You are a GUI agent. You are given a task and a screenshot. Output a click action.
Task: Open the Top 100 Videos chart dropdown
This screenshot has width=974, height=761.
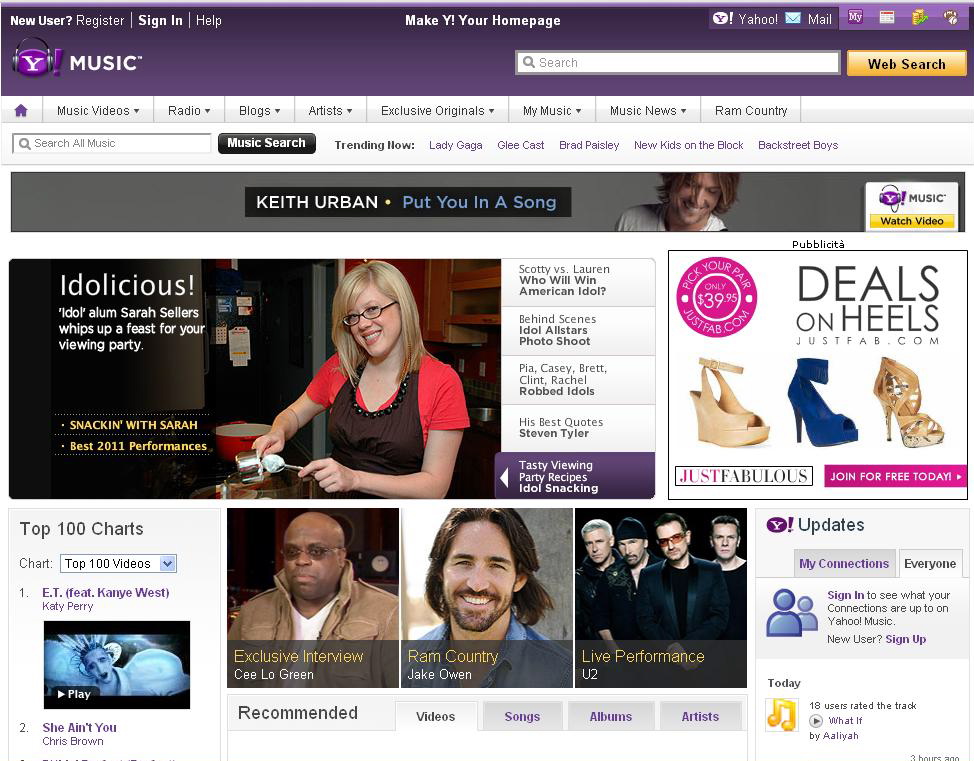click(168, 564)
